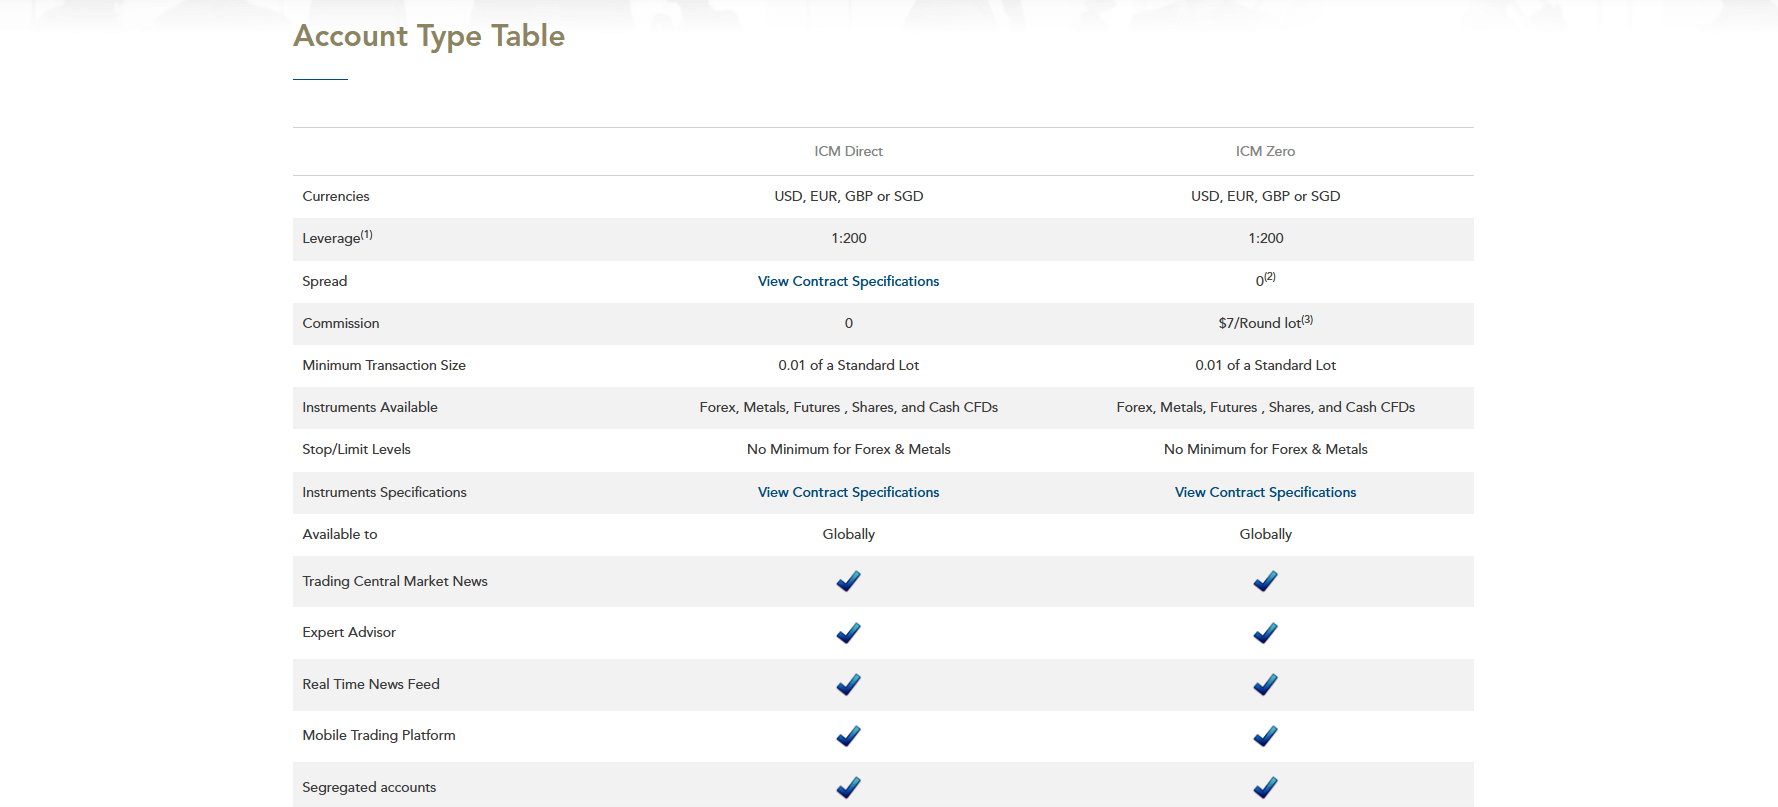This screenshot has width=1778, height=807.
Task: Click ICM Zero checkmark for Real Time News Feed
Action: pos(1265,685)
